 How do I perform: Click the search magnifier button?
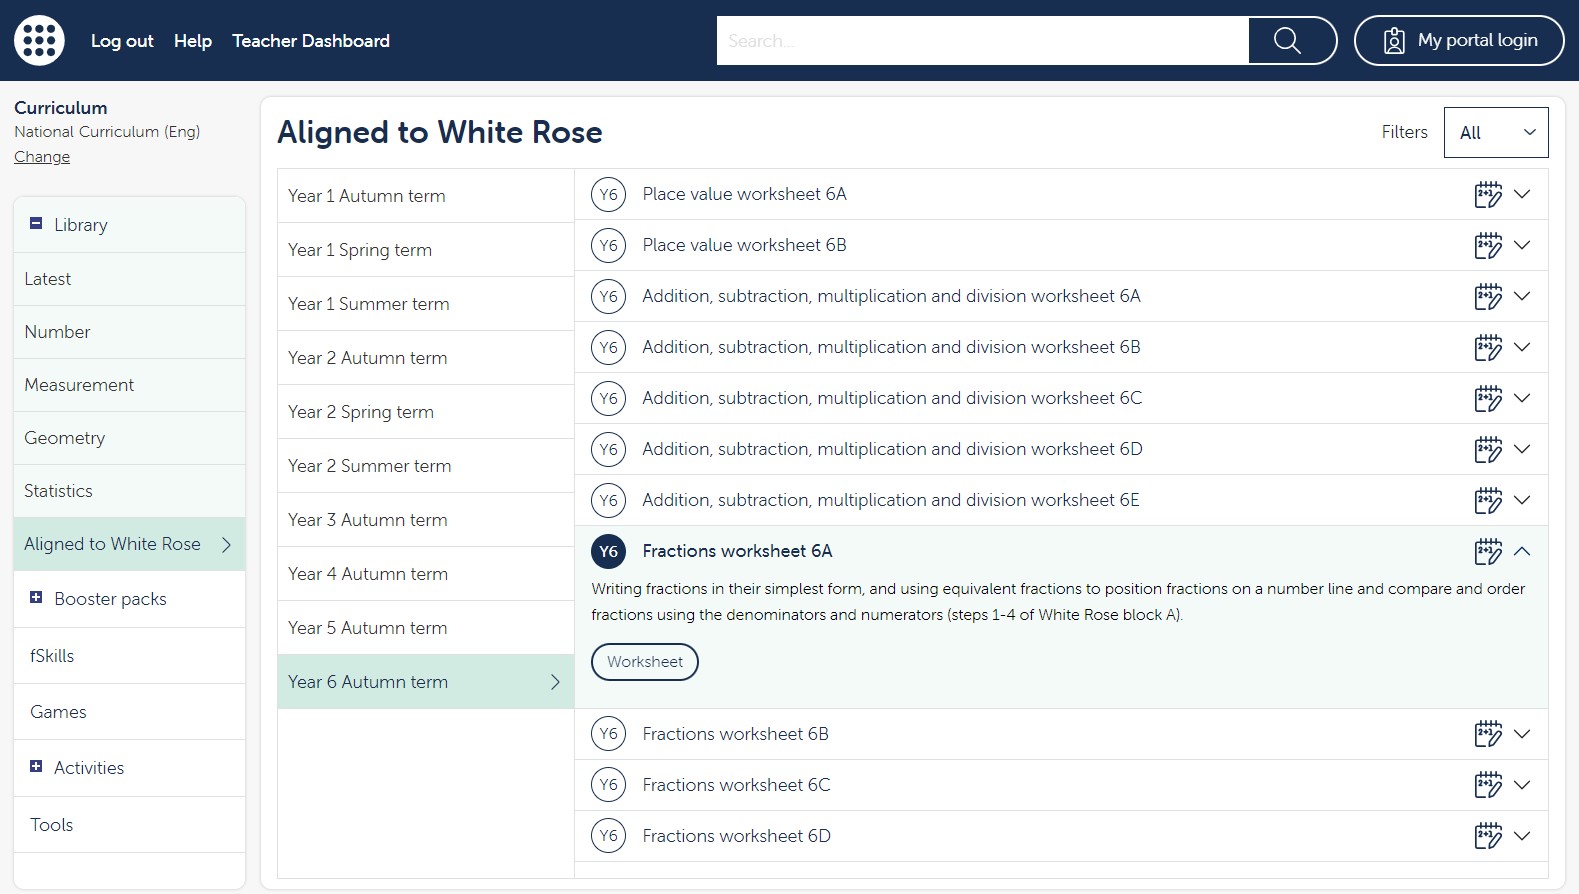(1292, 40)
